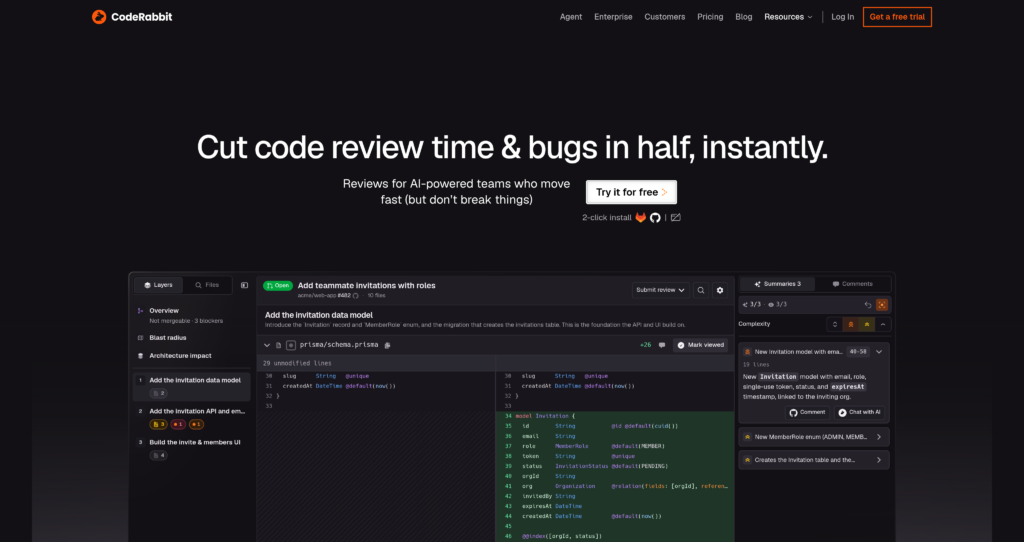Click the acme/web-app #482 repository text
The width and height of the screenshot is (1024, 542).
[x=325, y=296]
